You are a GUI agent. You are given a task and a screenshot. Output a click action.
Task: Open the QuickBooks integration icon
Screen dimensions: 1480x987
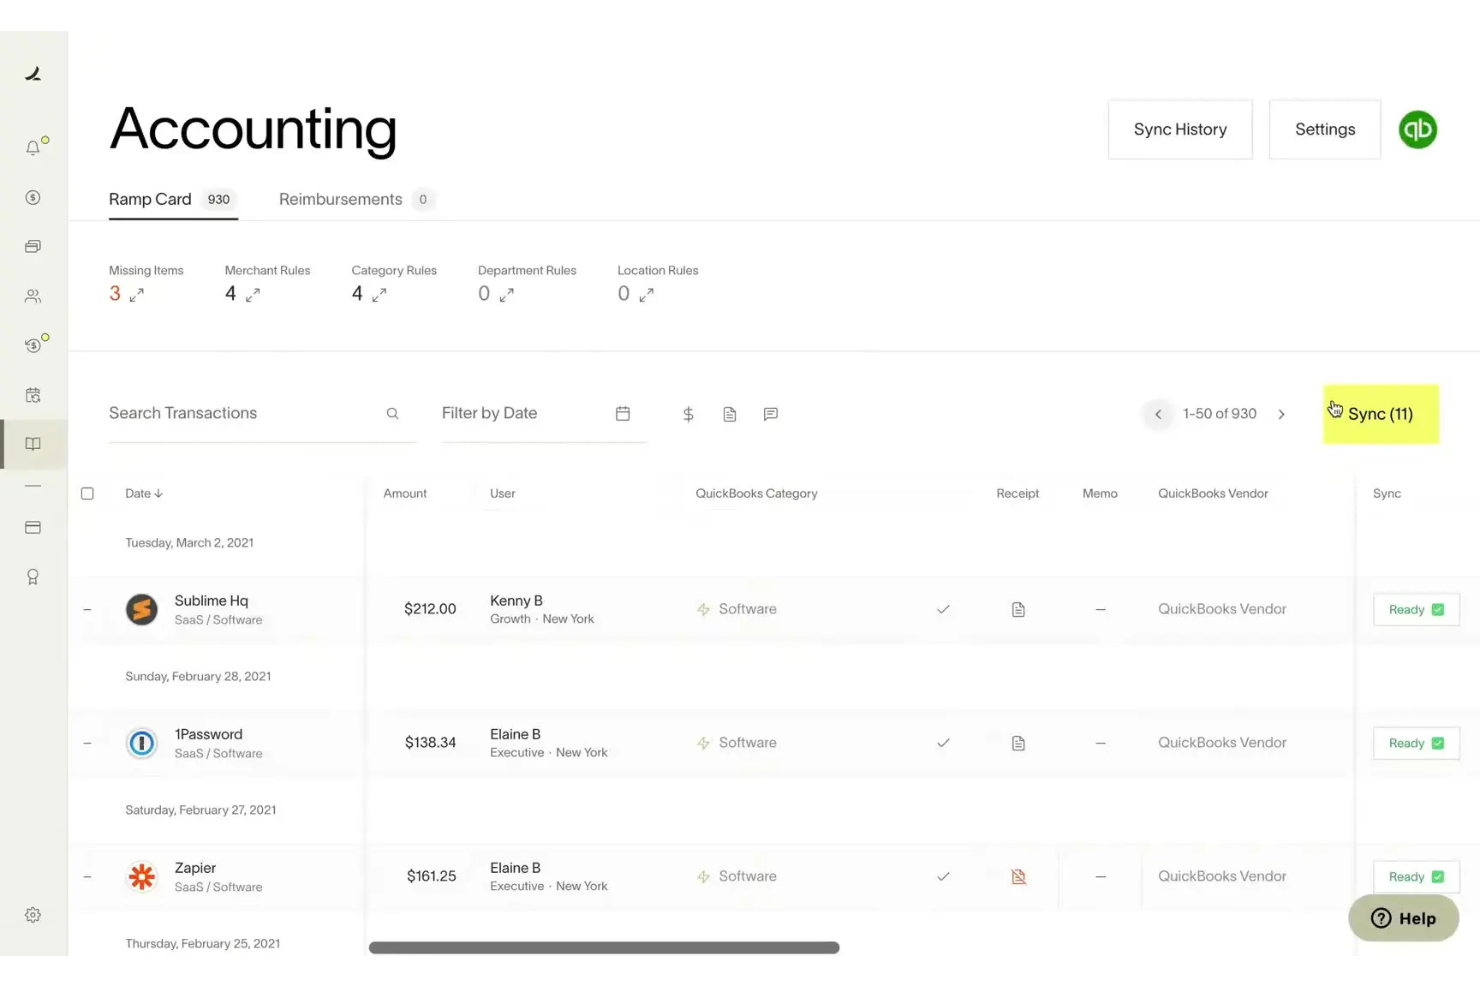1417,129
